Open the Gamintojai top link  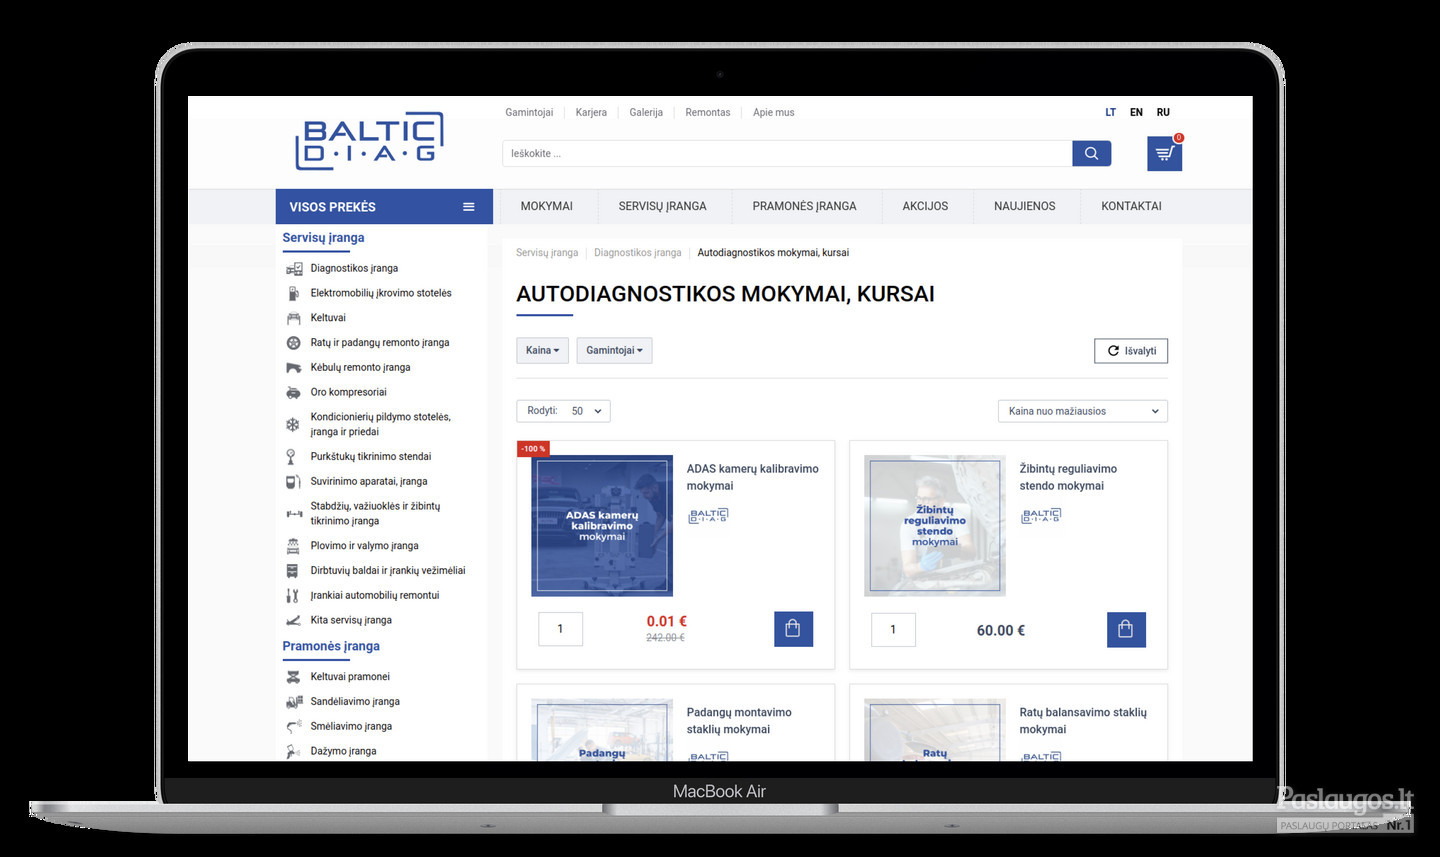click(529, 113)
